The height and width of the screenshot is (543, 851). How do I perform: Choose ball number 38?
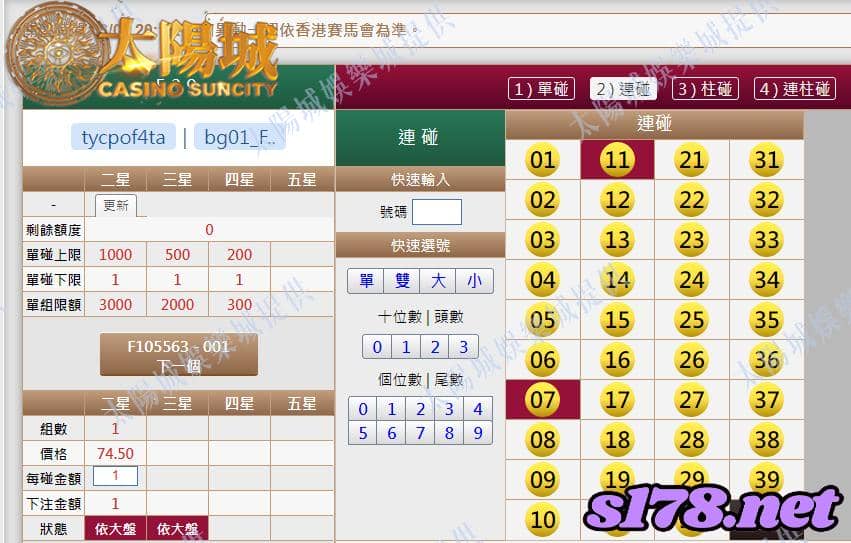tap(767, 440)
